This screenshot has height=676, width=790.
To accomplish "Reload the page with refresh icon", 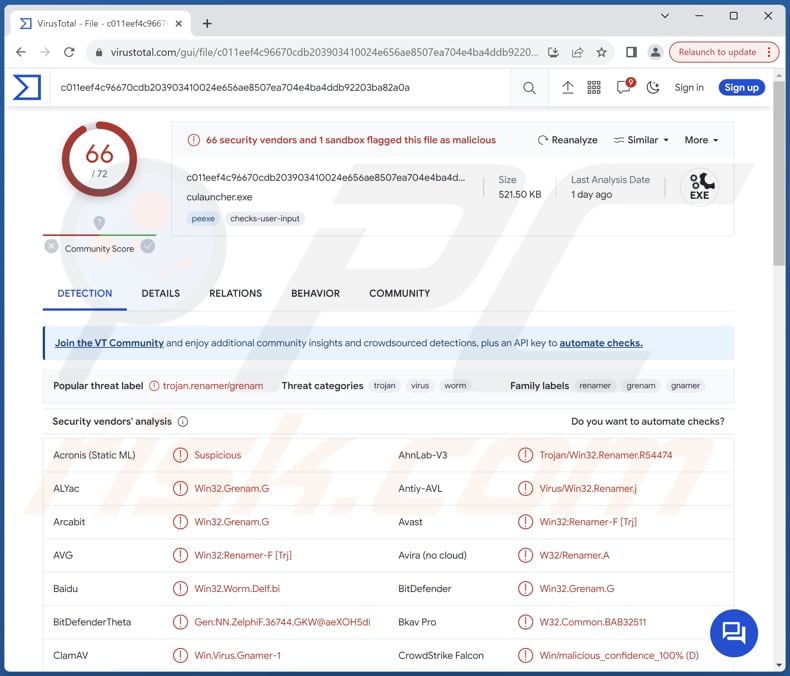I will [69, 52].
